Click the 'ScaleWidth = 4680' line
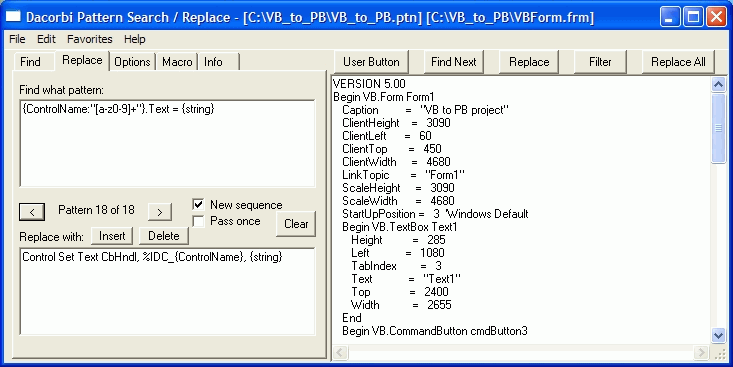 (x=398, y=201)
